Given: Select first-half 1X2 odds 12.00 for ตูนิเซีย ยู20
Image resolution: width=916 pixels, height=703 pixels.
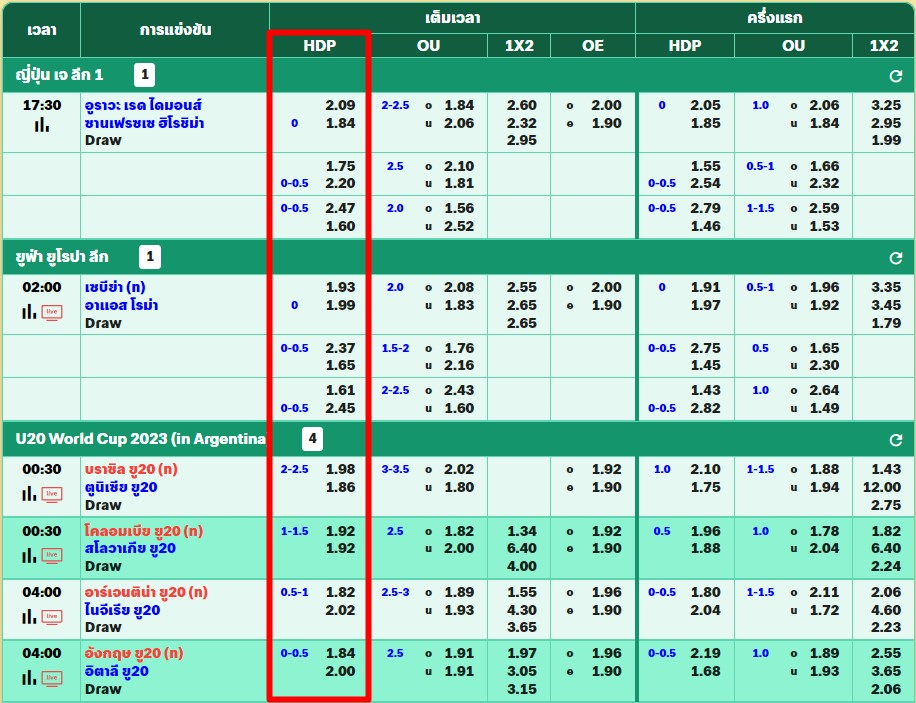Looking at the screenshot, I should pyautogui.click(x=884, y=487).
